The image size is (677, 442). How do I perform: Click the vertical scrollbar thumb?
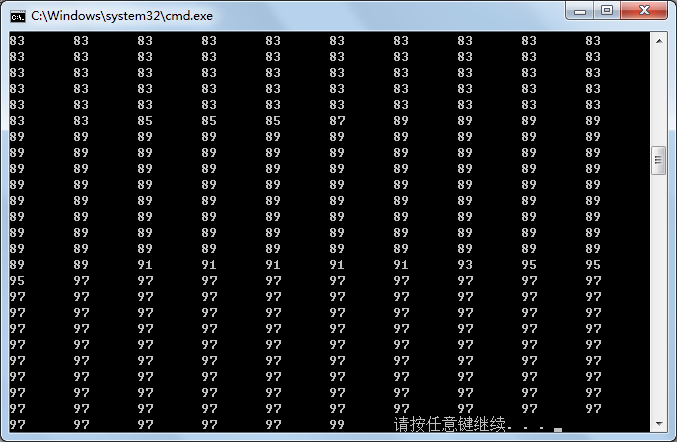tap(659, 161)
